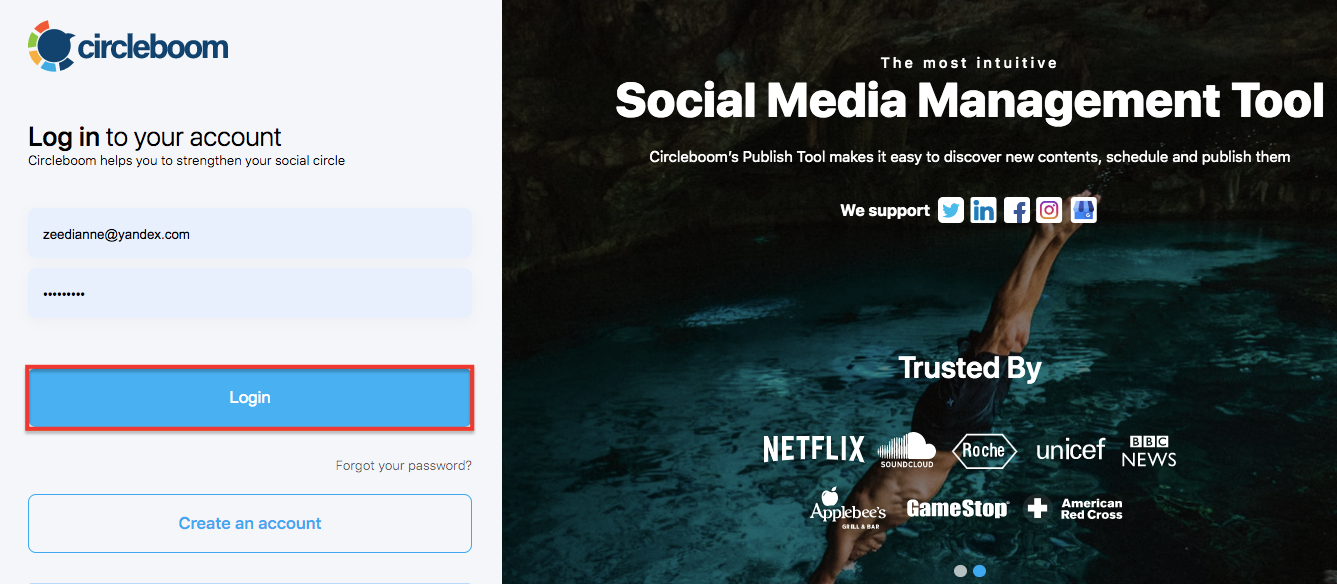
Task: Select the password input field
Action: [249, 293]
